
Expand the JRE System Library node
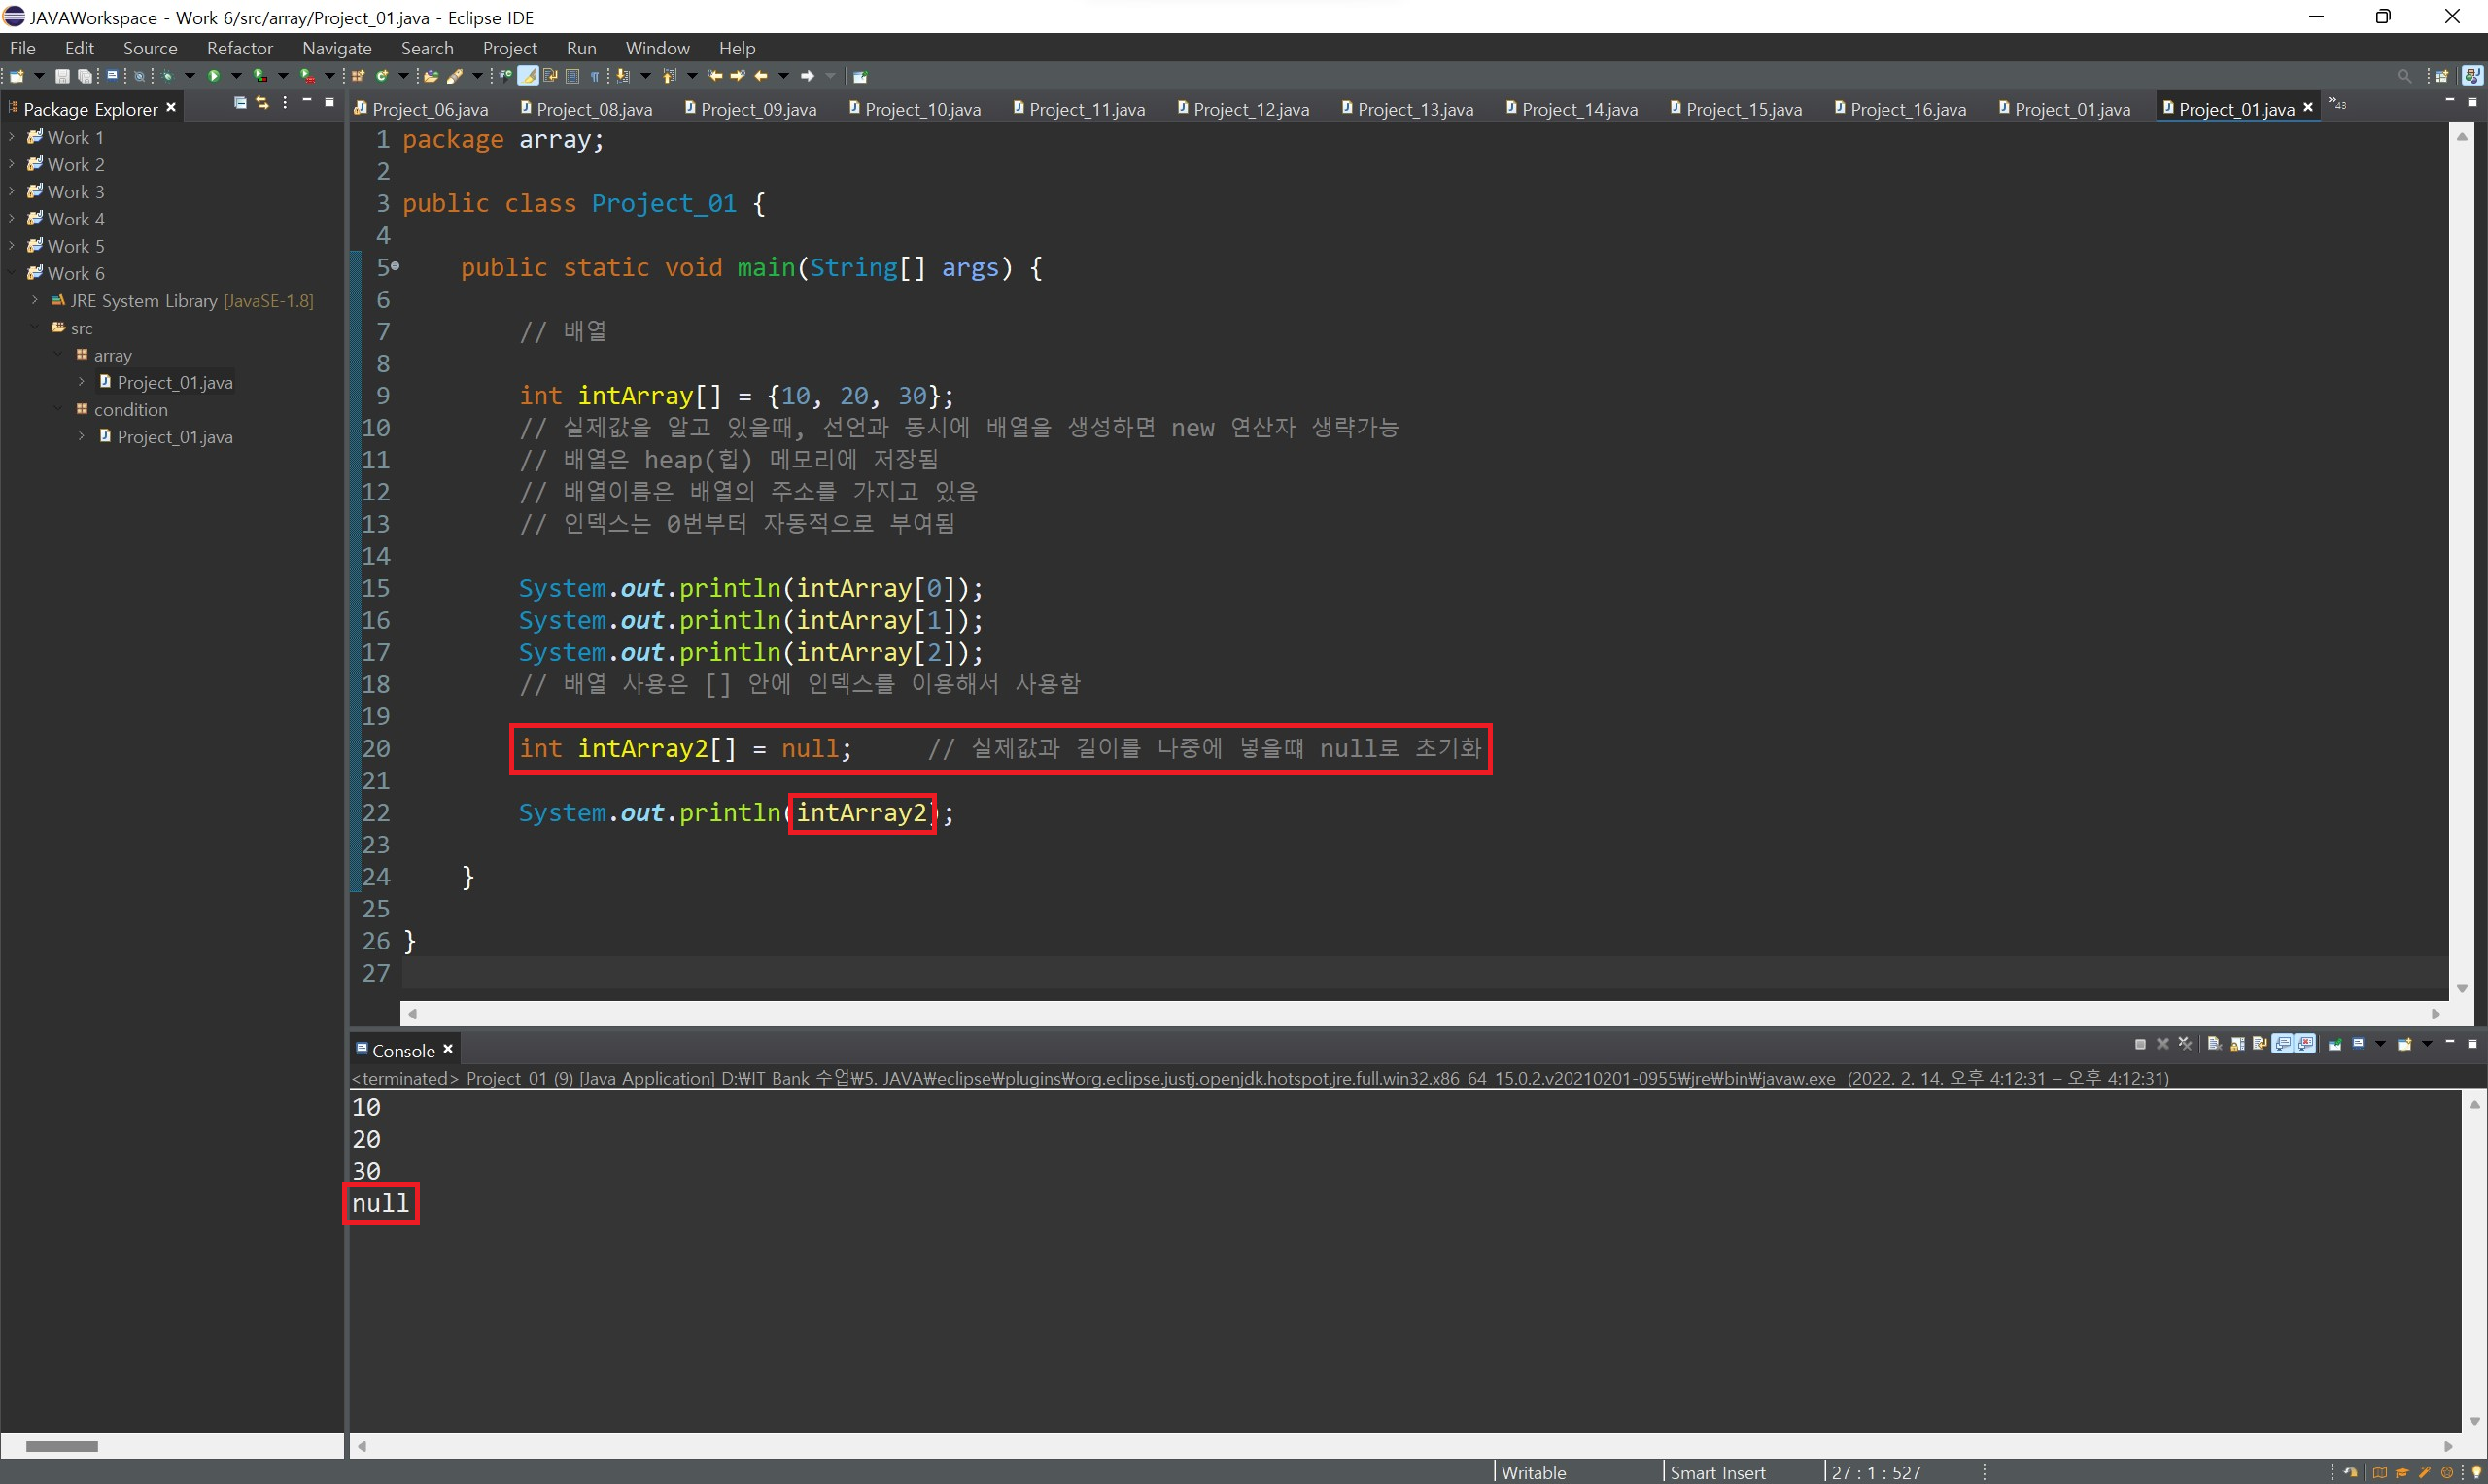click(35, 300)
